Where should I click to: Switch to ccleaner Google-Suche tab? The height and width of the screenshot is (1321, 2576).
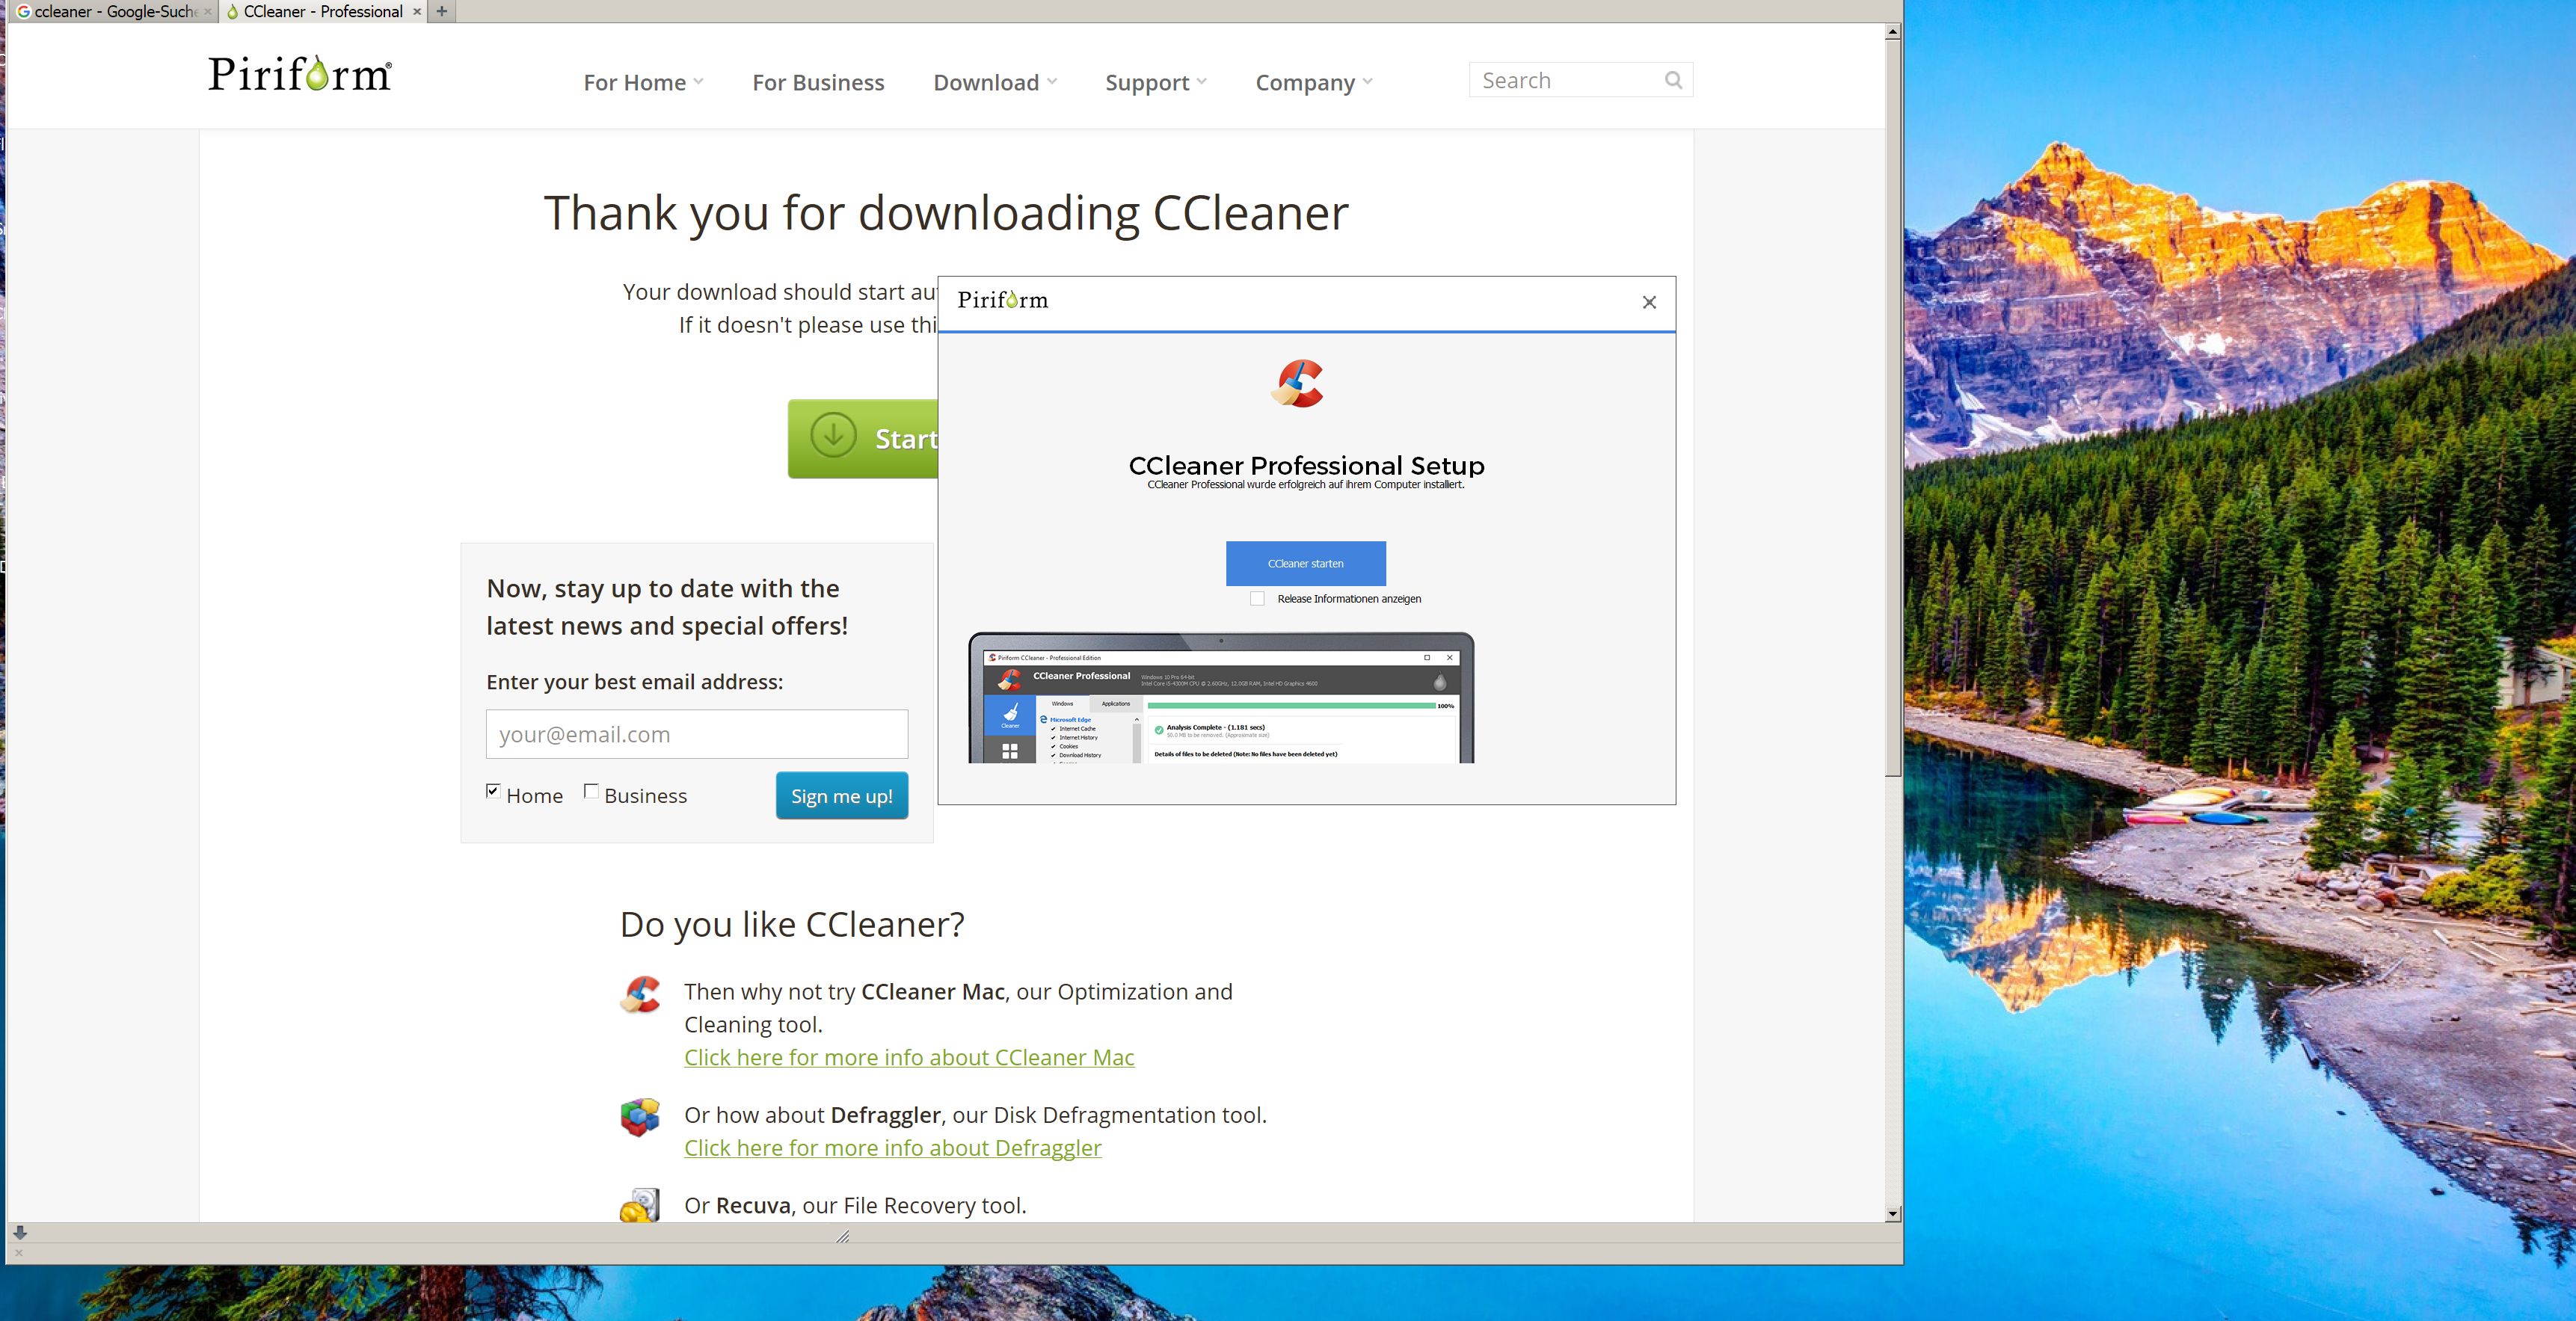tap(110, 11)
